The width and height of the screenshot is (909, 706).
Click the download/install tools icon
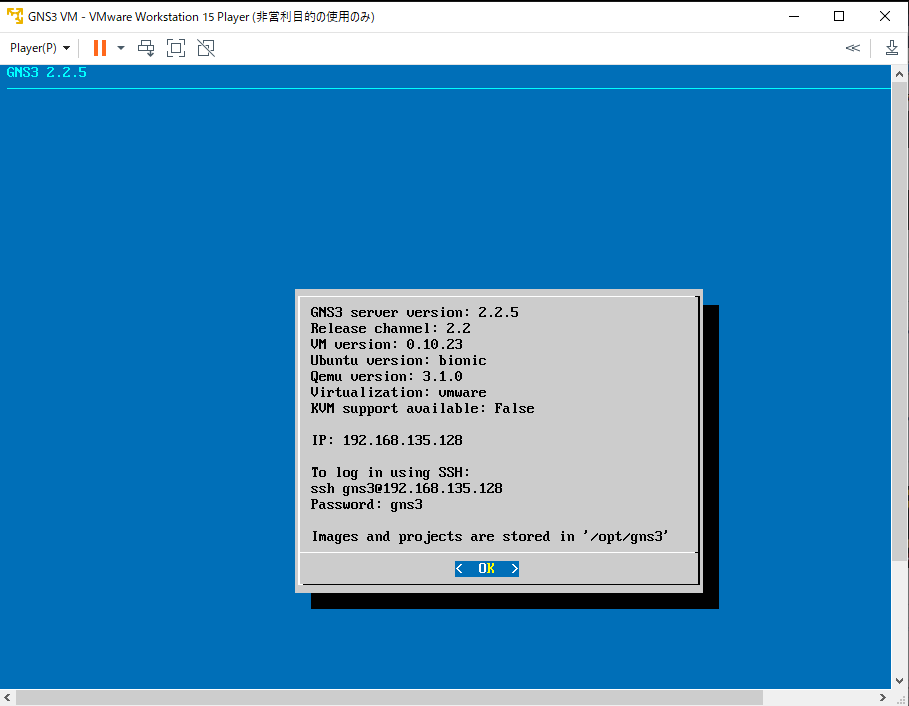892,48
